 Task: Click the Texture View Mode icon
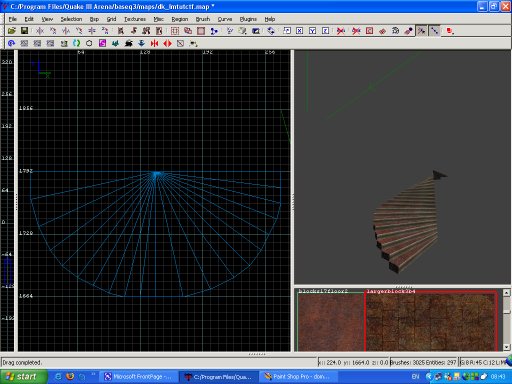pyautogui.click(x=242, y=31)
